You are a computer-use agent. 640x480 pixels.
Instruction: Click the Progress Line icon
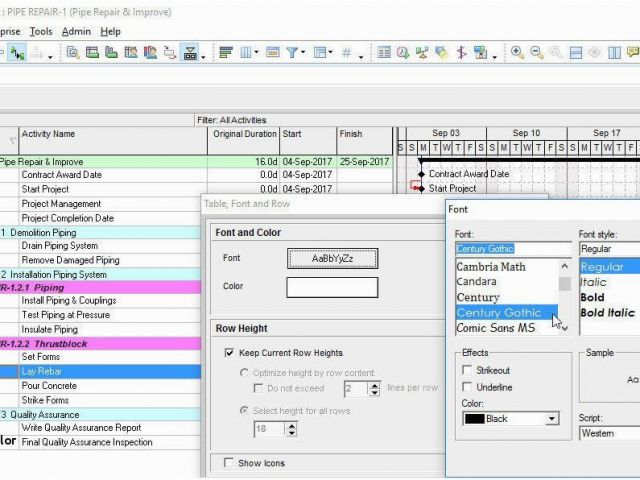click(x=462, y=53)
